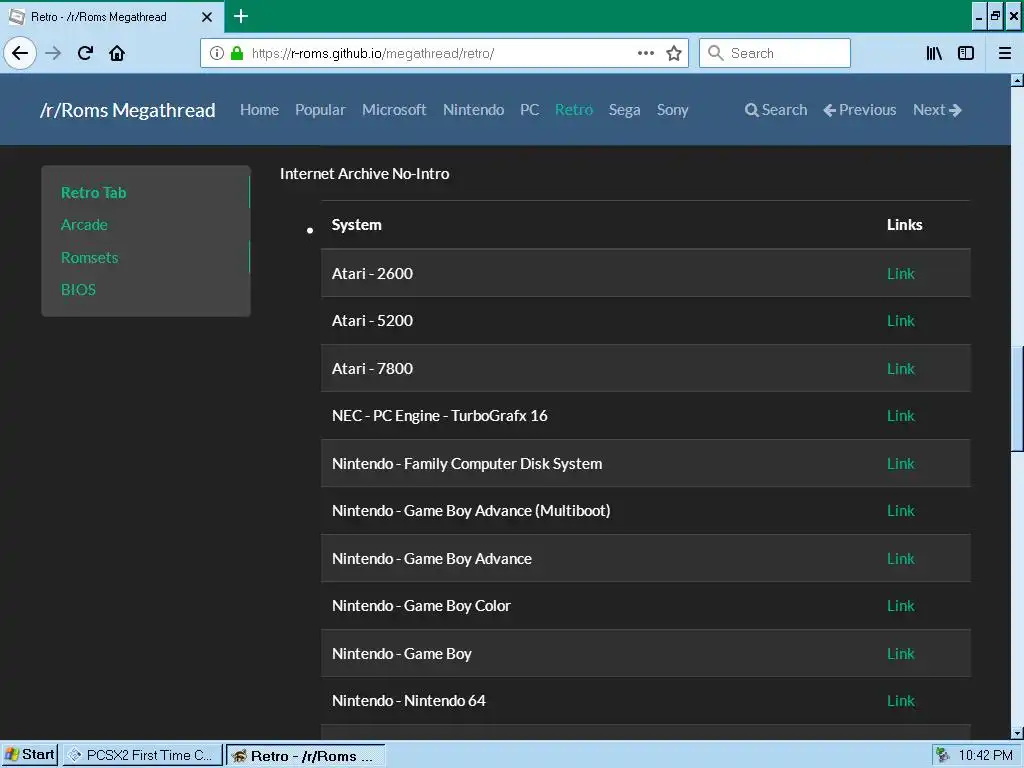
Task: Click the system tray network icon
Action: pyautogui.click(x=942, y=755)
